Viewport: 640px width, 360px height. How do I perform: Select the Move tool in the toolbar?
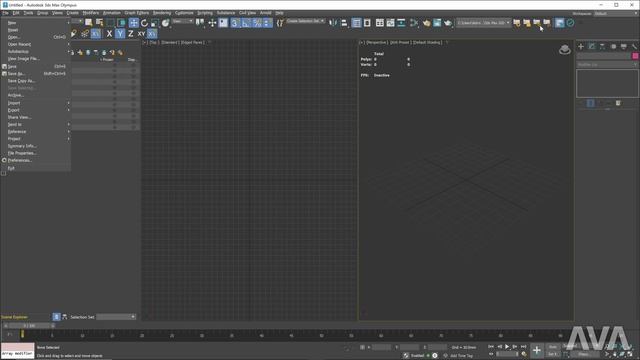(x=133, y=23)
